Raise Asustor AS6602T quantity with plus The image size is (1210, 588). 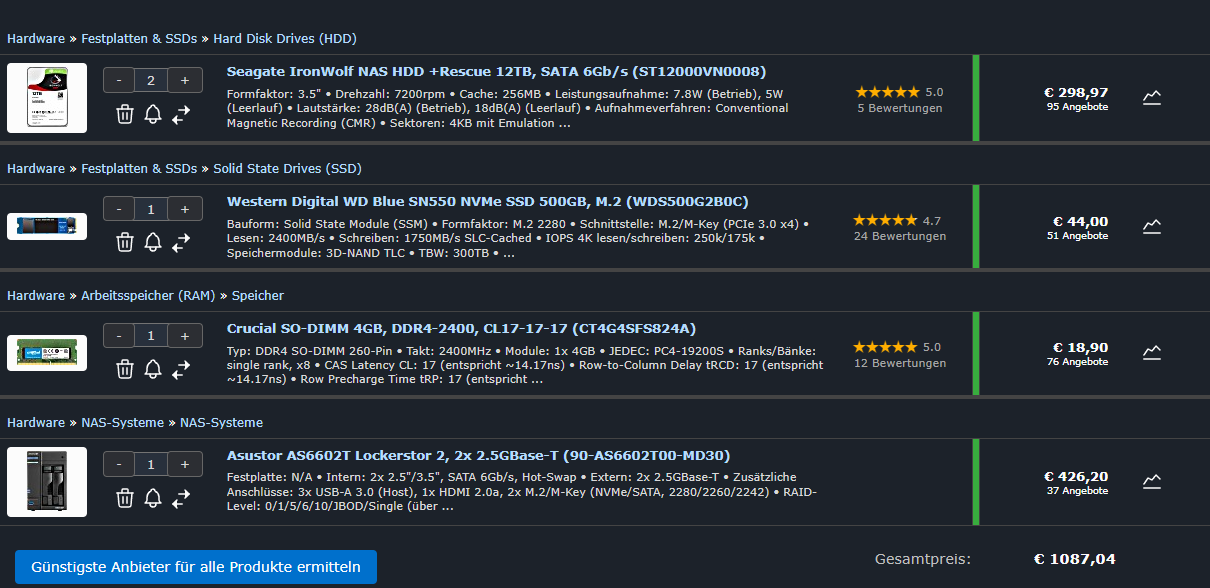185,464
